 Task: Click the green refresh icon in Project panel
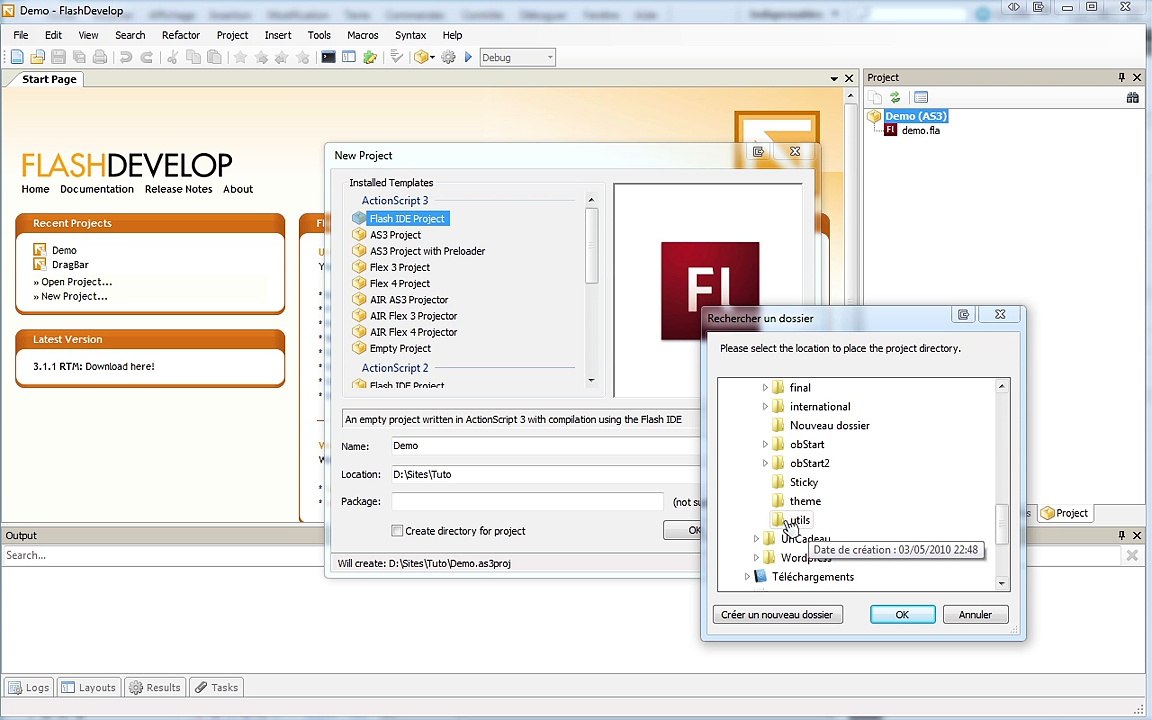pyautogui.click(x=895, y=97)
